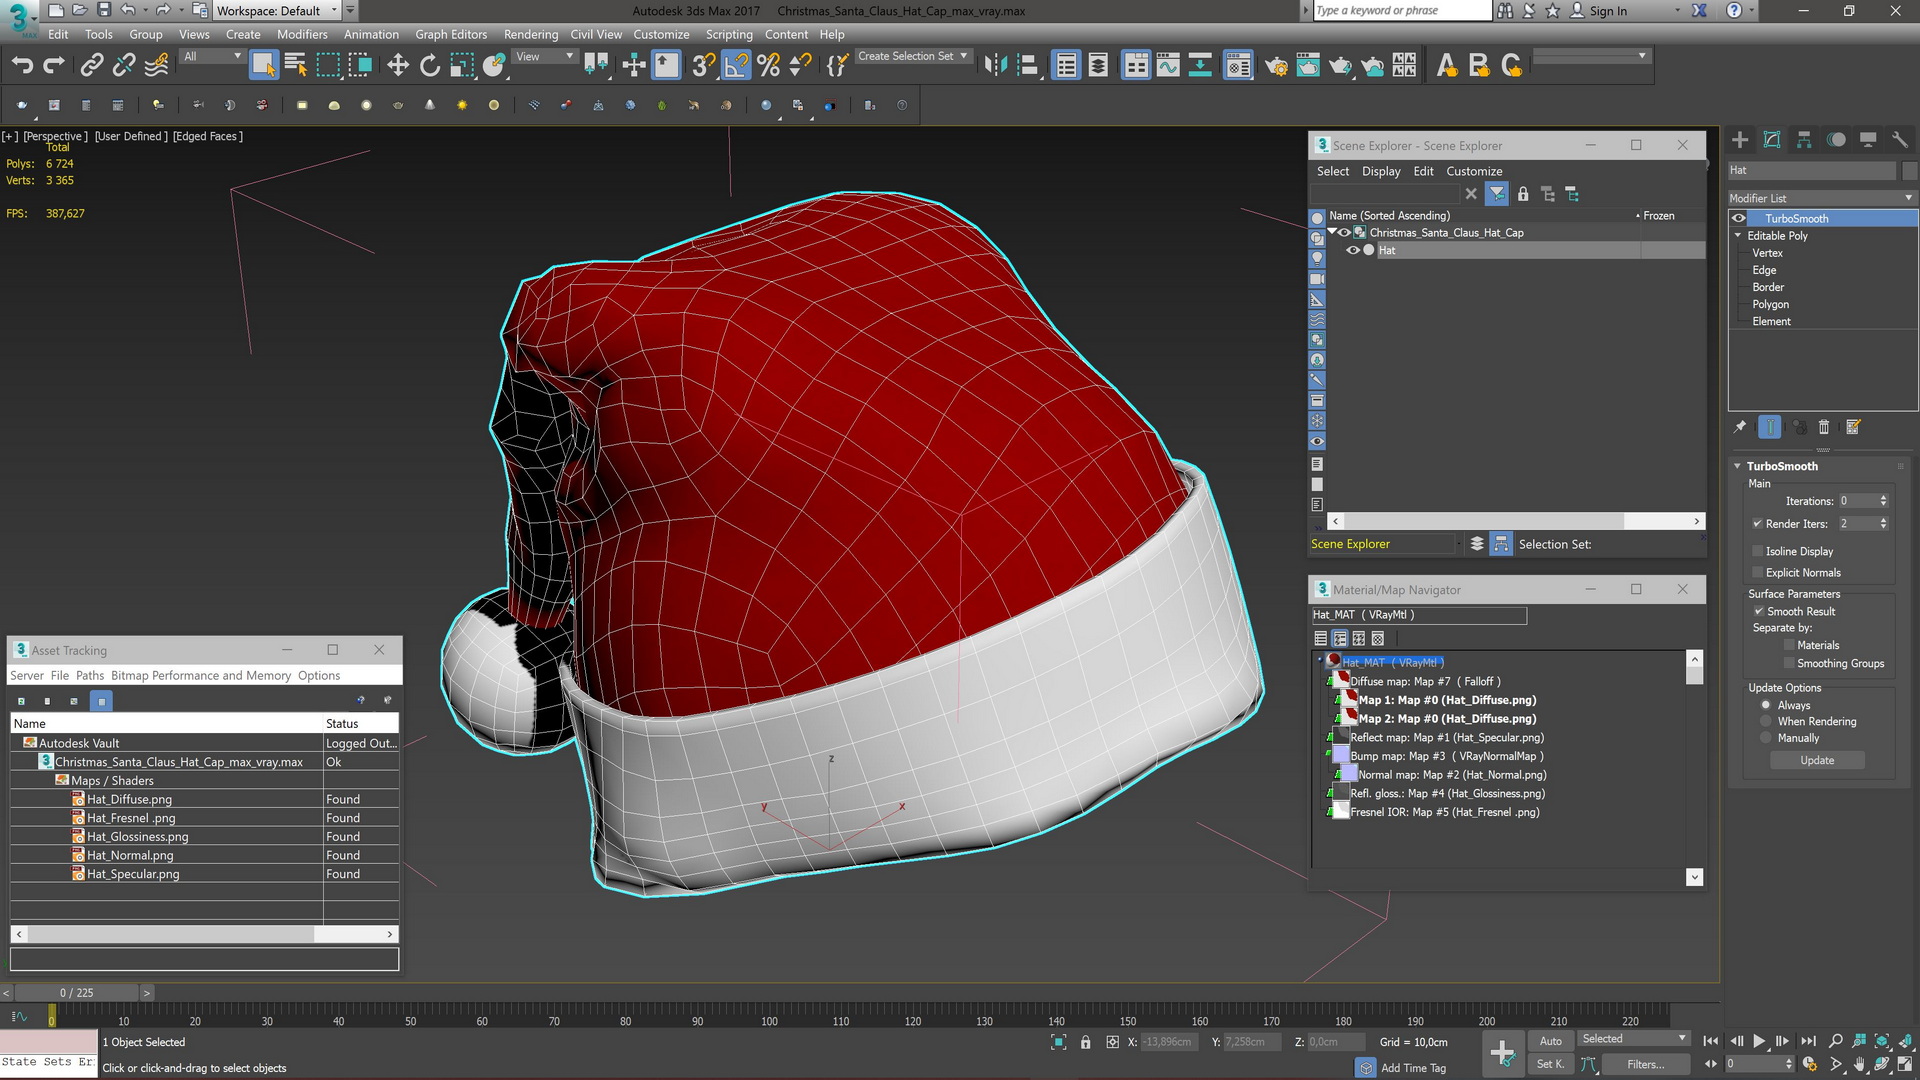This screenshot has height=1080, width=1920.
Task: Open the Rendering menu
Action: pos(530,34)
